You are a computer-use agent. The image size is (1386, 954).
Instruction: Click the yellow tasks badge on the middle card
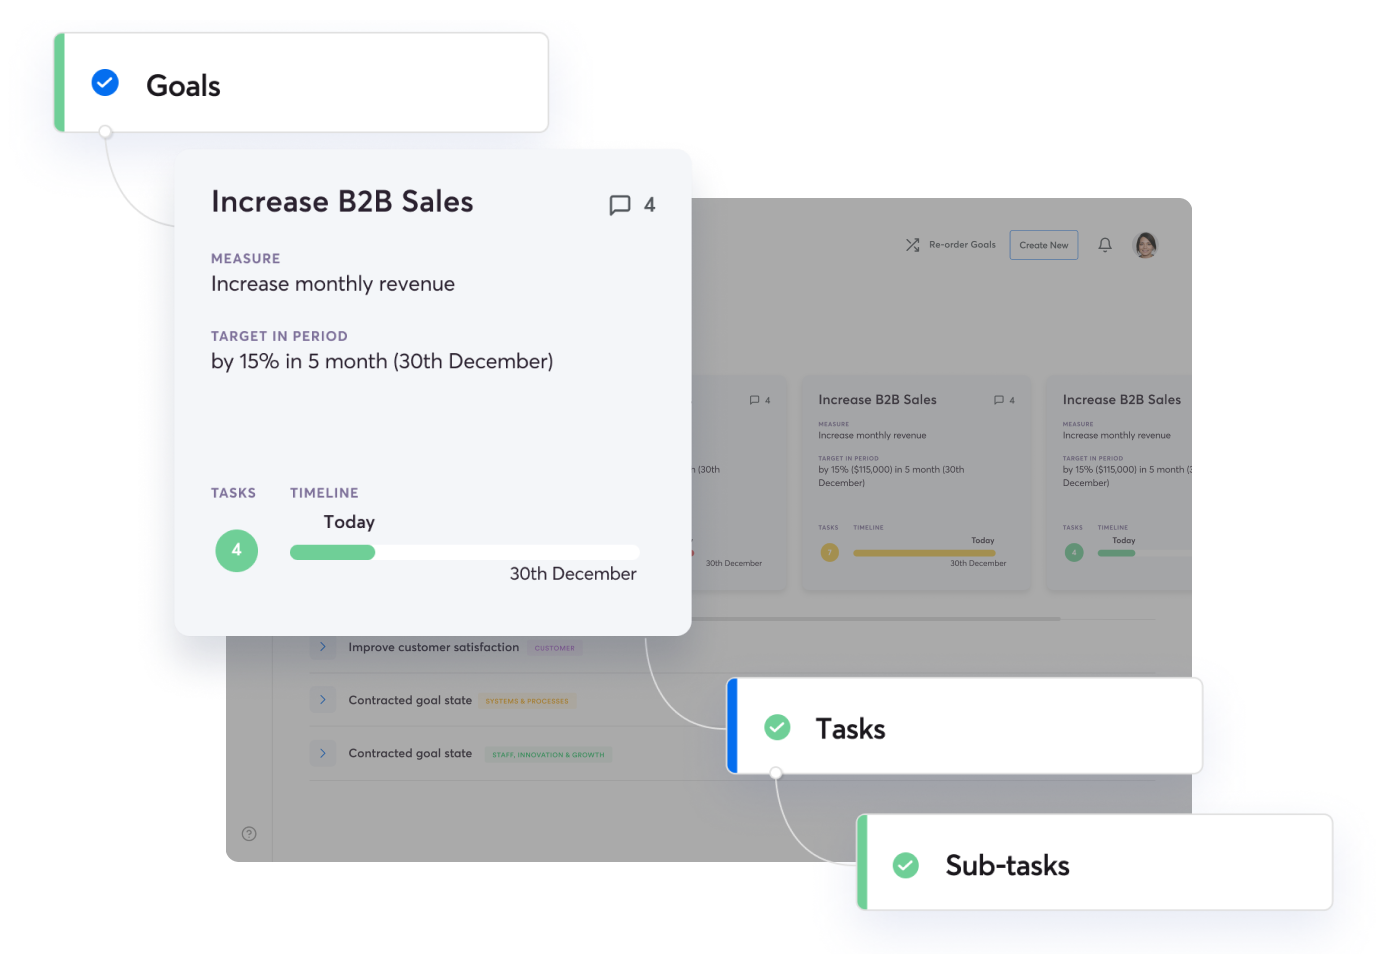[829, 552]
